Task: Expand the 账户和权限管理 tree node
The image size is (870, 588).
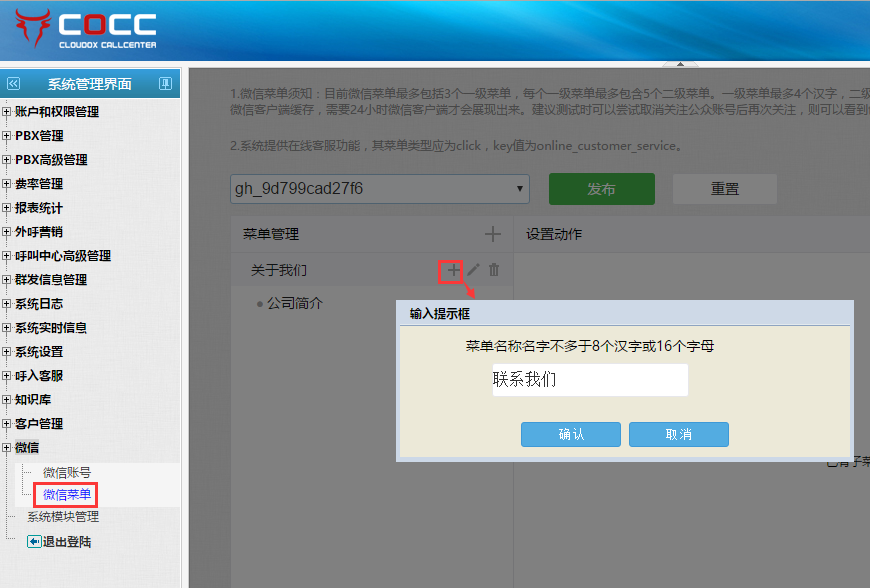Action: [x=7, y=112]
